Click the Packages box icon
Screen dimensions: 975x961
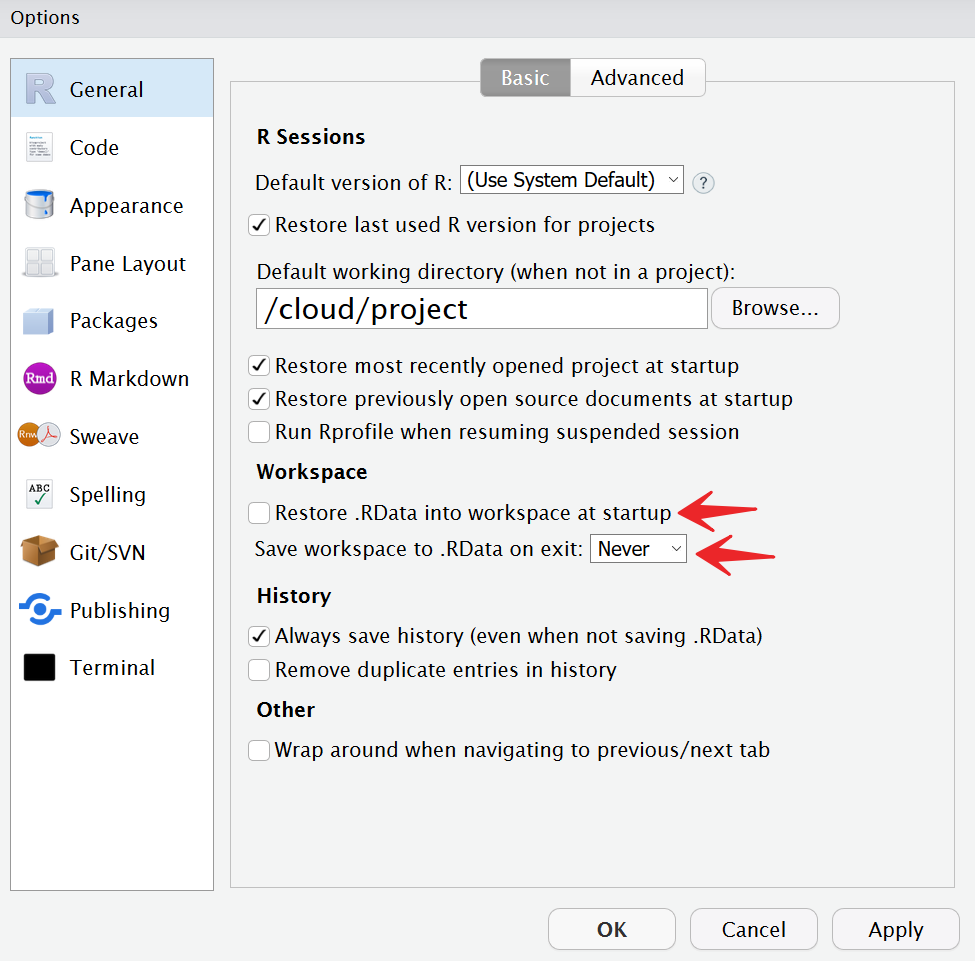pyautogui.click(x=40, y=321)
